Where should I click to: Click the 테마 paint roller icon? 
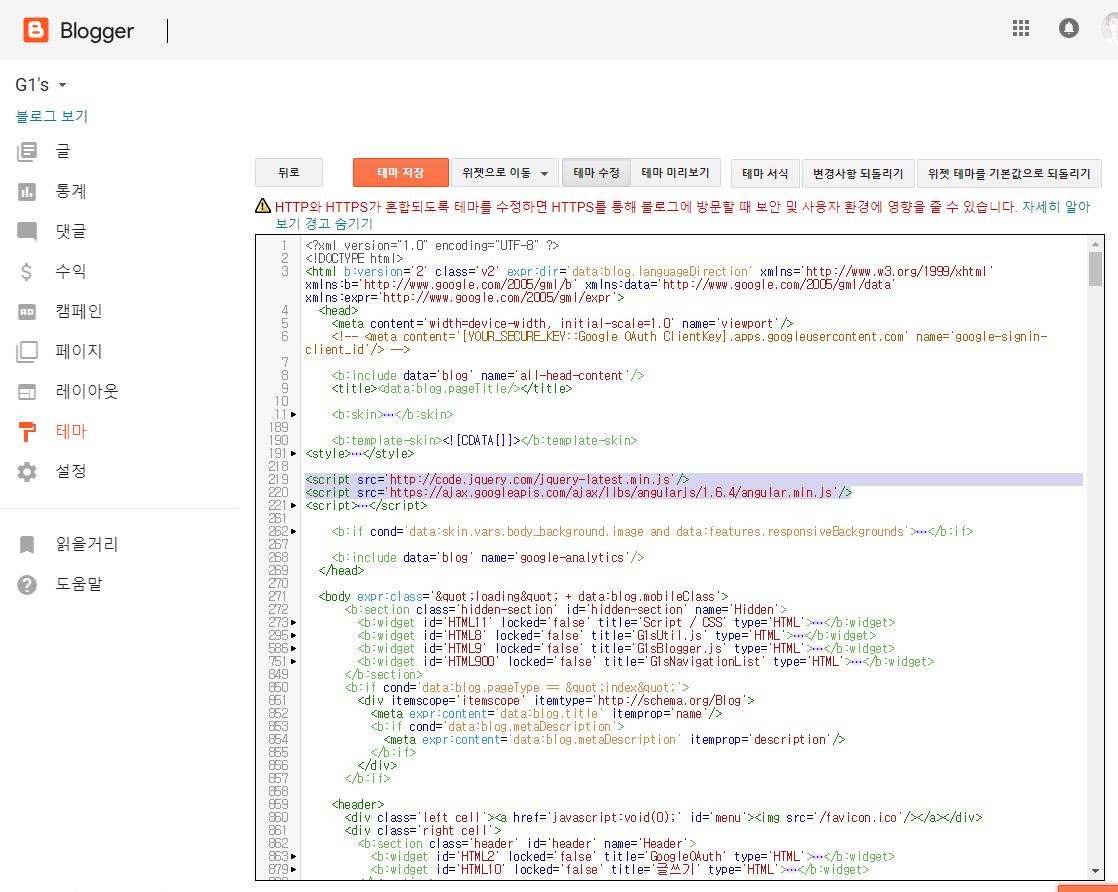coord(27,431)
